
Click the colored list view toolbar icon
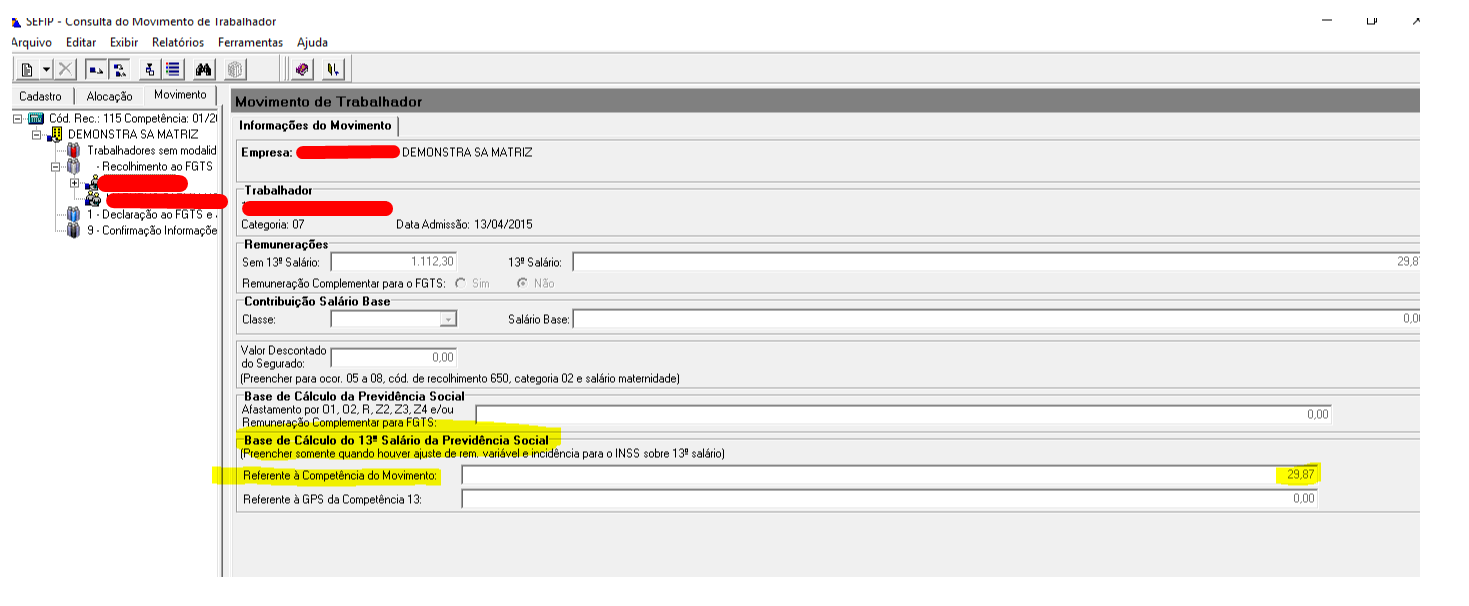click(x=172, y=69)
